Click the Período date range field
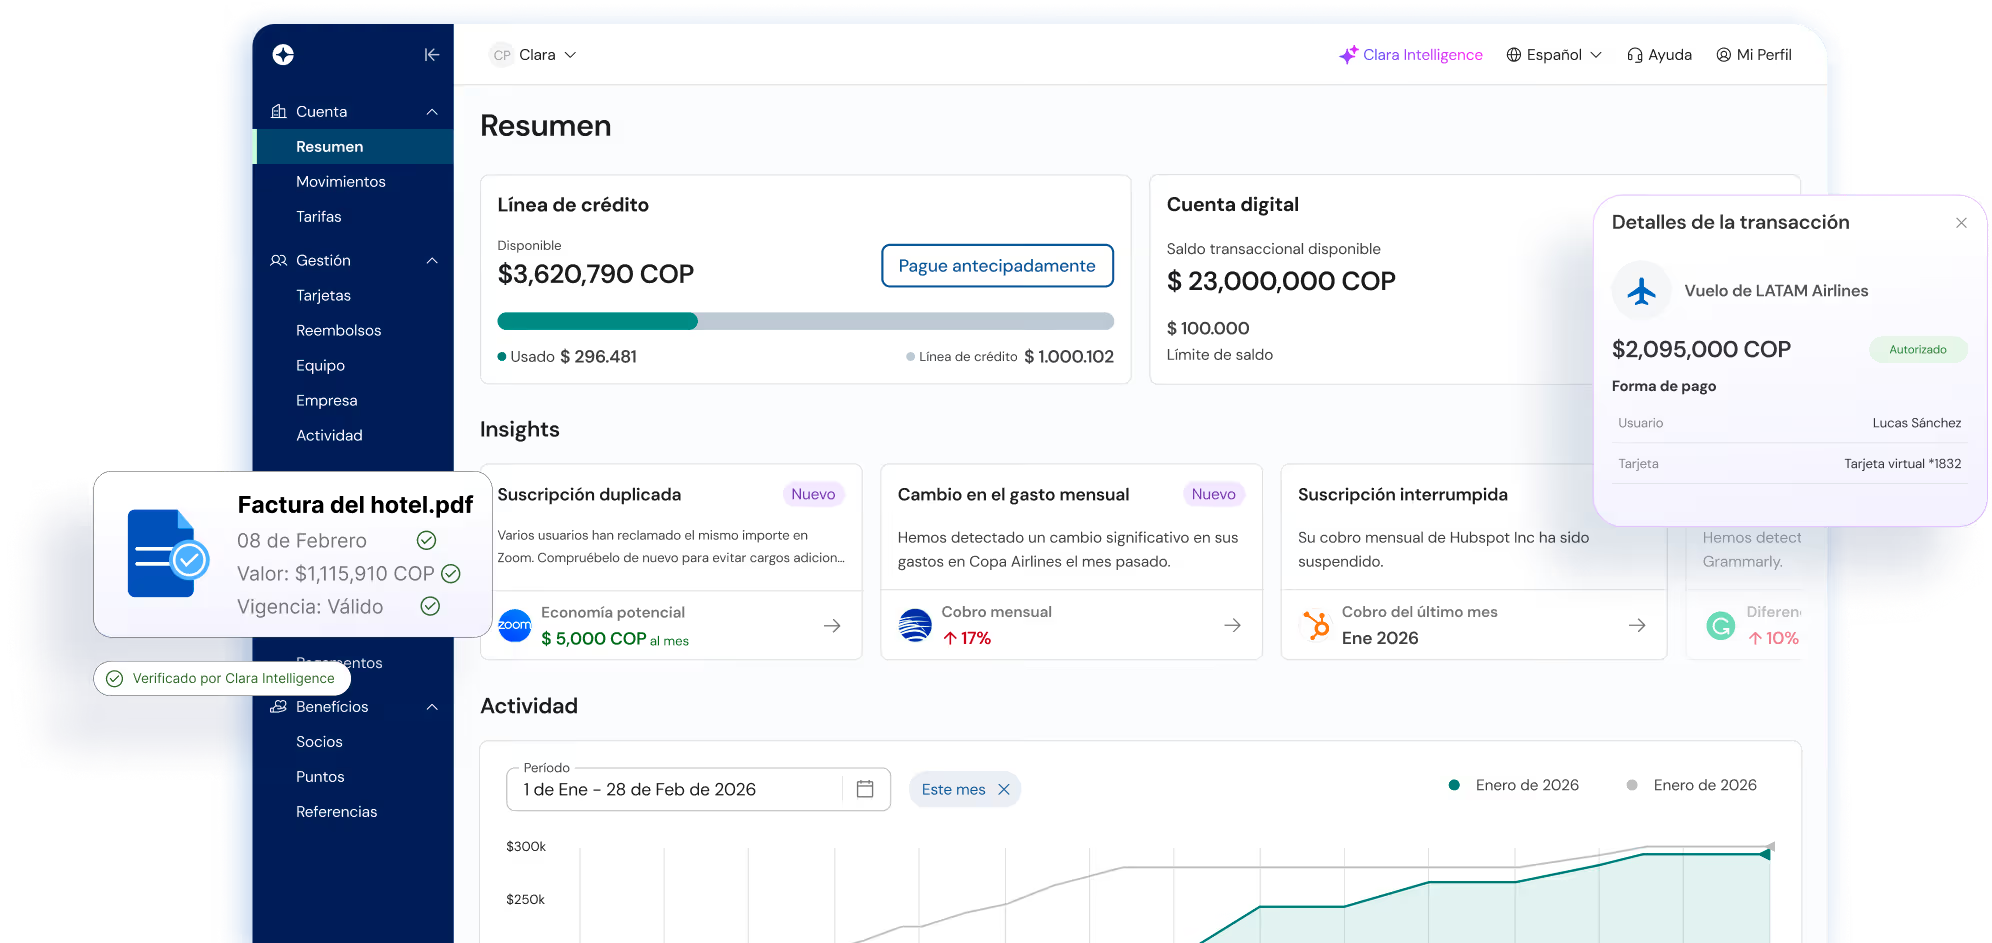 coord(698,789)
